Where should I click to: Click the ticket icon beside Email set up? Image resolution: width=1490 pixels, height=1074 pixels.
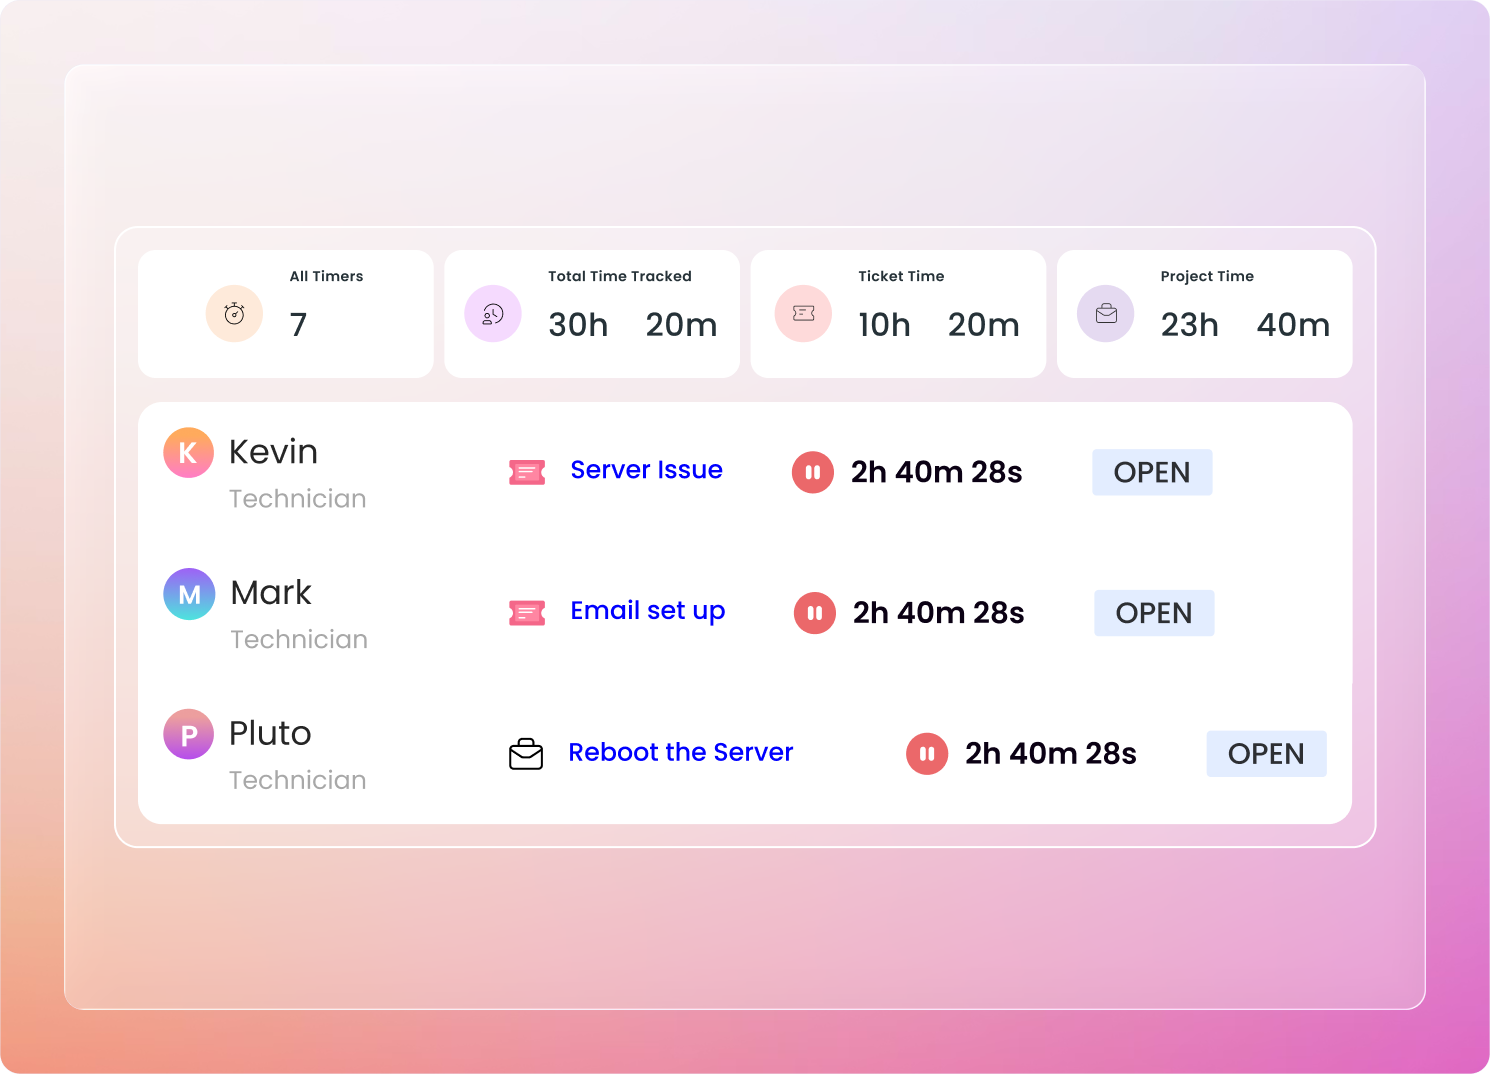point(527,613)
